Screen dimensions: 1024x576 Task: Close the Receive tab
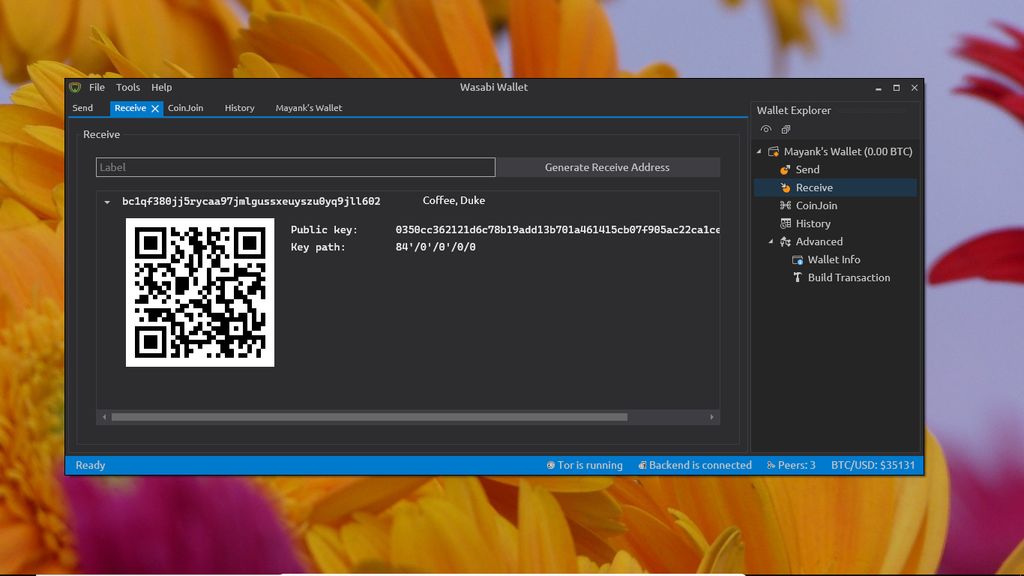[155, 108]
